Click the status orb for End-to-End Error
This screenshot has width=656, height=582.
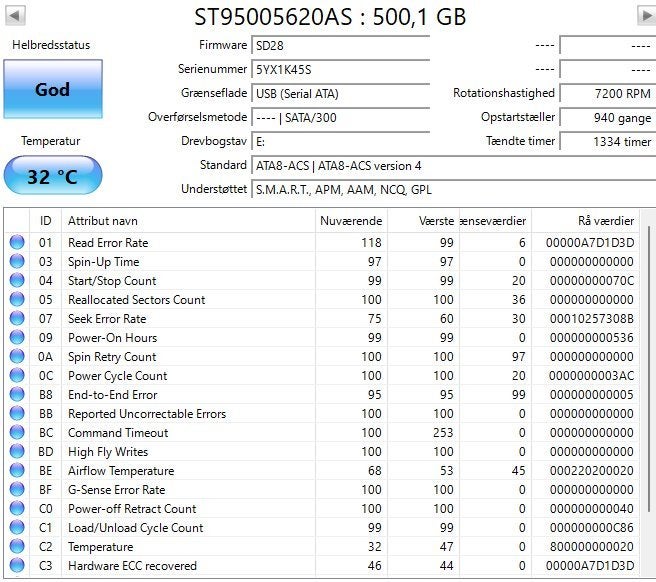pyautogui.click(x=17, y=394)
